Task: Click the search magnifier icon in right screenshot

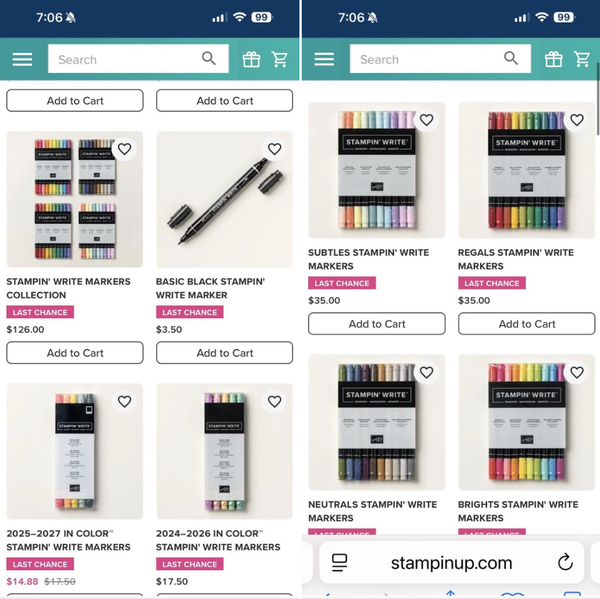Action: [x=510, y=59]
